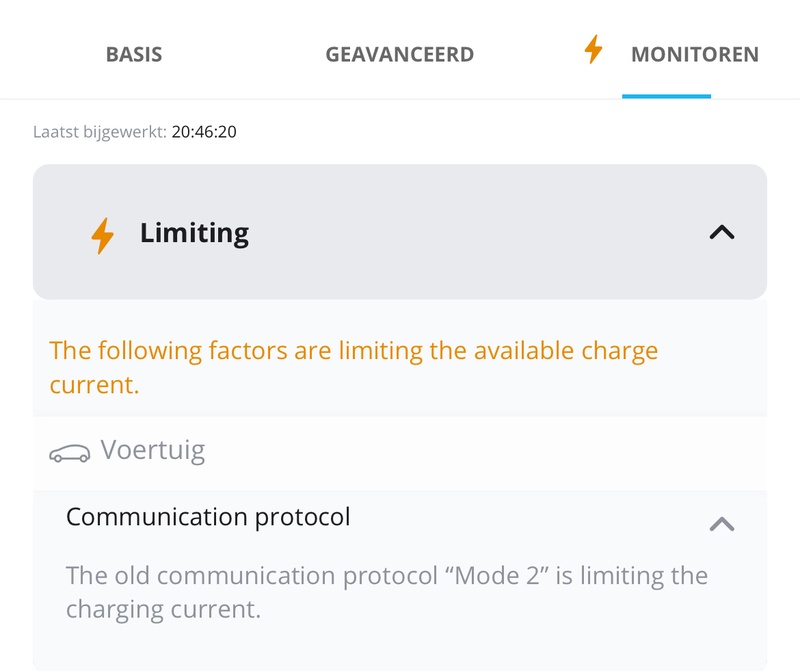
Task: Select the MONITOREN tab label
Action: coord(694,54)
